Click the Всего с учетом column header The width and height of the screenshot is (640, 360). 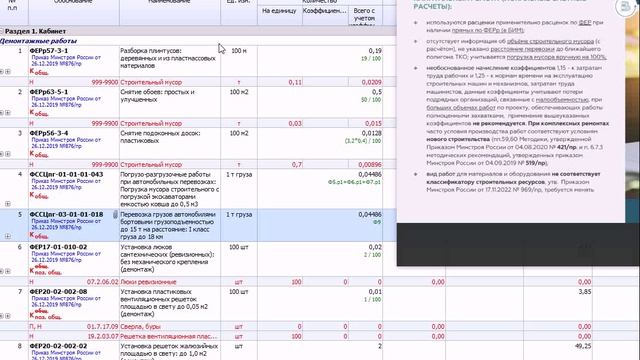pyautogui.click(x=364, y=16)
